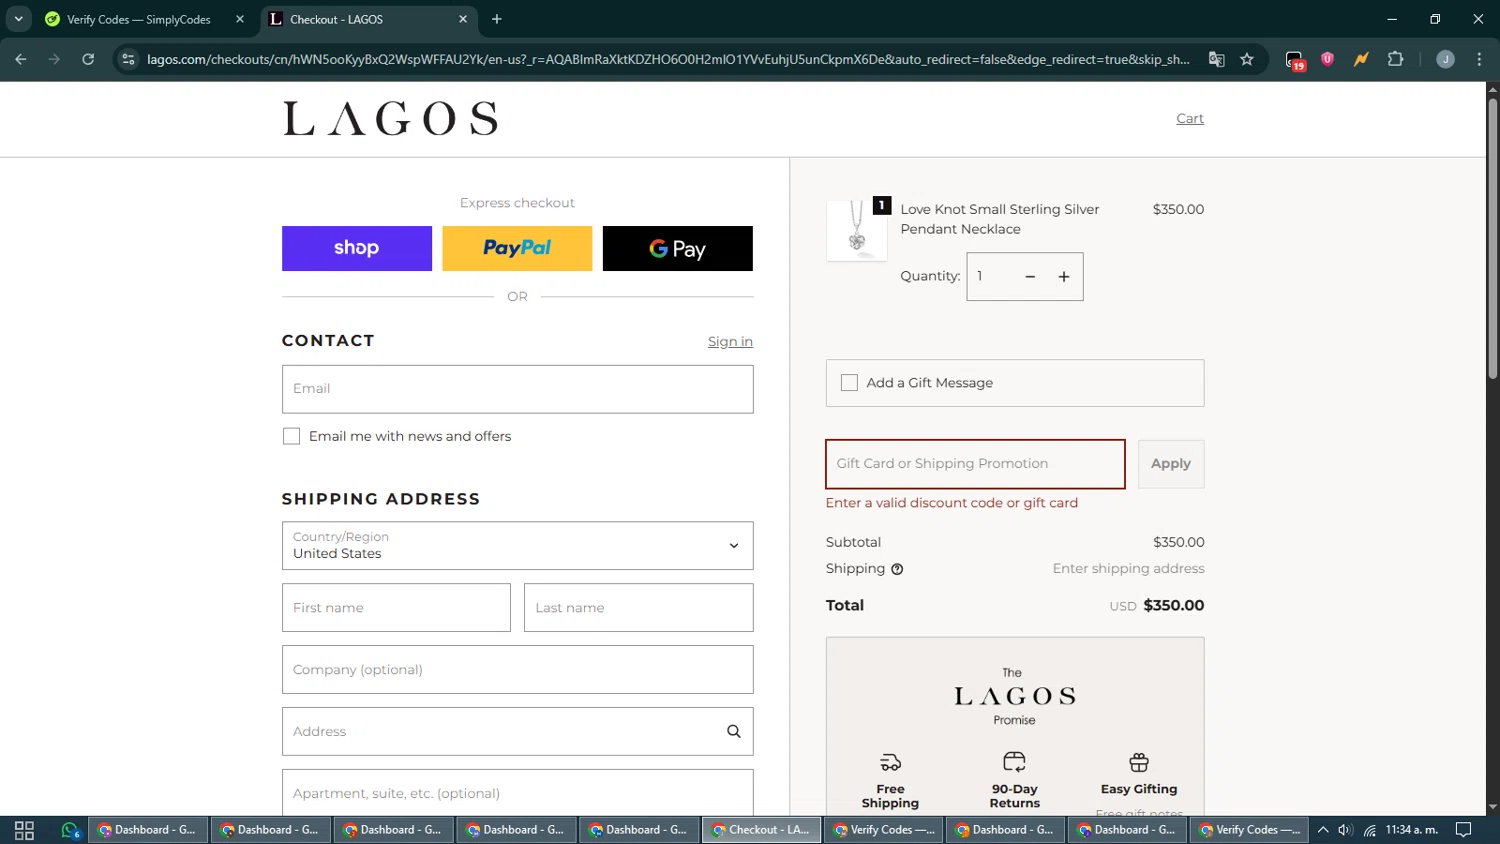This screenshot has width=1500, height=844.
Task: Open the extension with red 19 badge
Action: pyautogui.click(x=1295, y=60)
